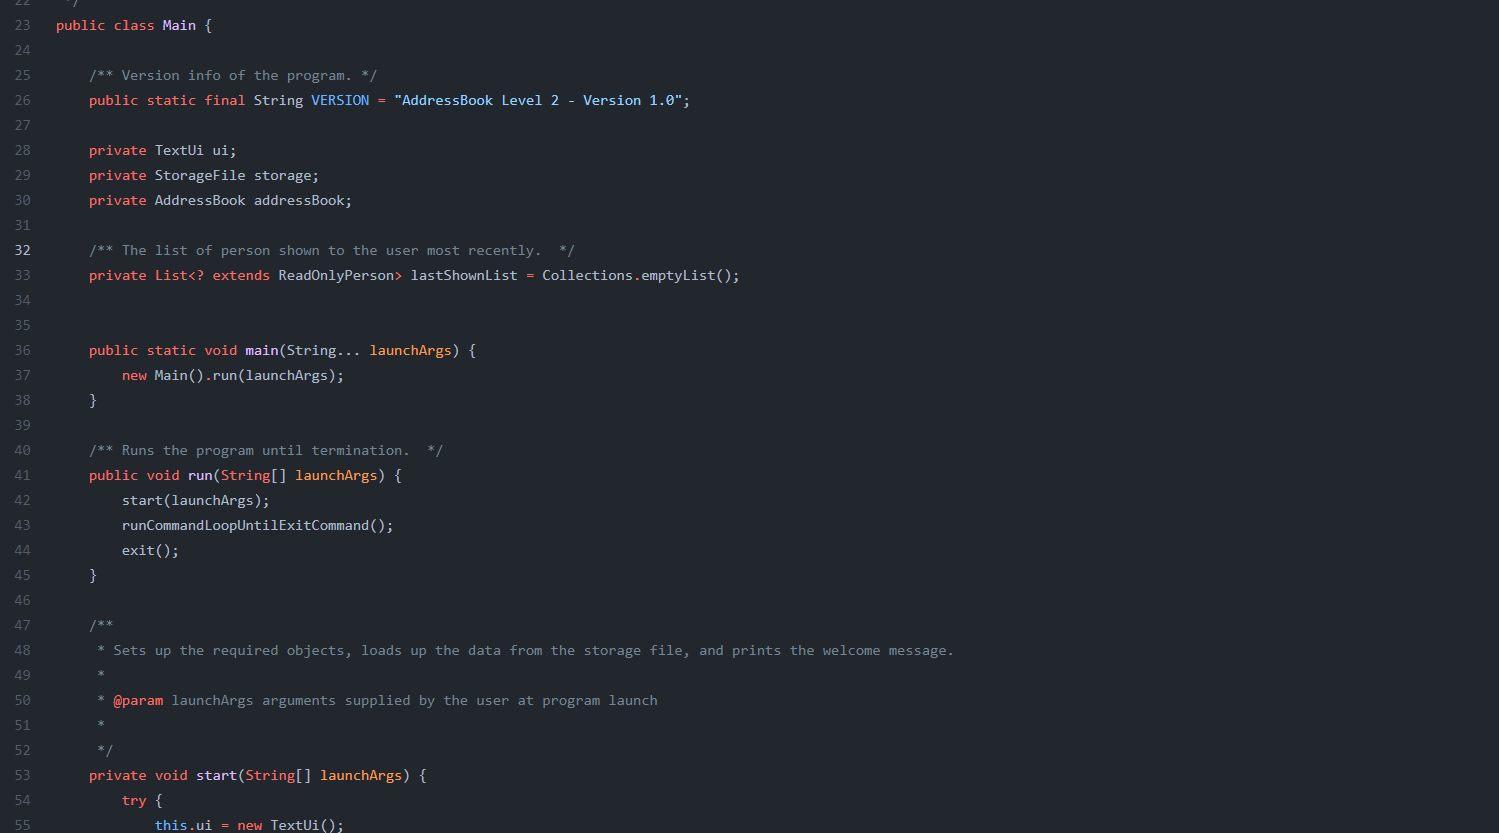Click the VERSION constant name
1499x833 pixels.
[x=340, y=100]
